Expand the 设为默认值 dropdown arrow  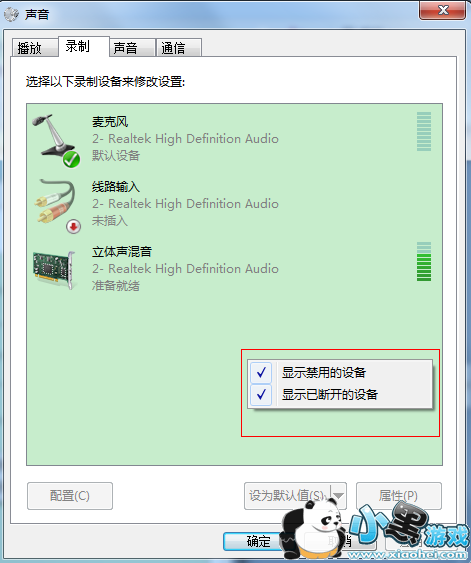(338, 496)
